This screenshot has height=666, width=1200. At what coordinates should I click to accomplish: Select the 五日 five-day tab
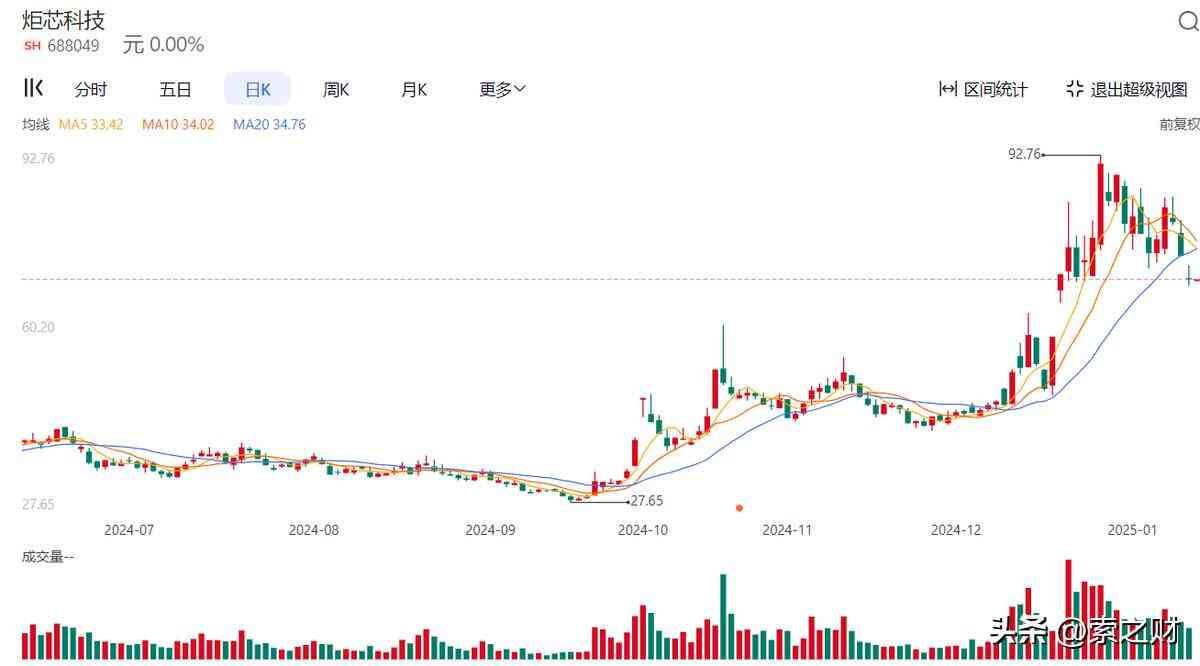pos(175,89)
